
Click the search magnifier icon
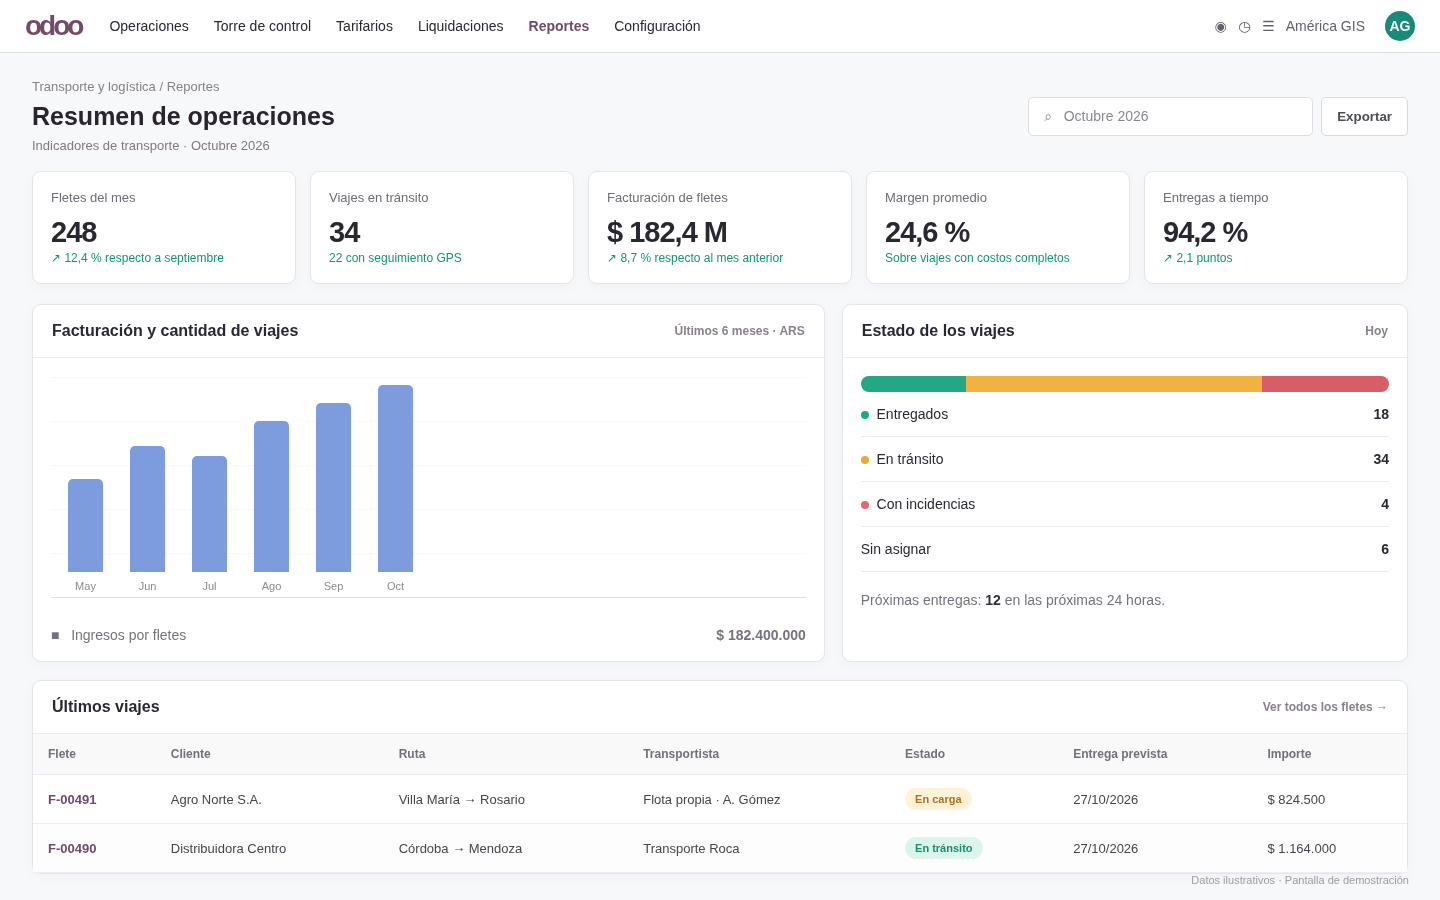[1048, 117]
